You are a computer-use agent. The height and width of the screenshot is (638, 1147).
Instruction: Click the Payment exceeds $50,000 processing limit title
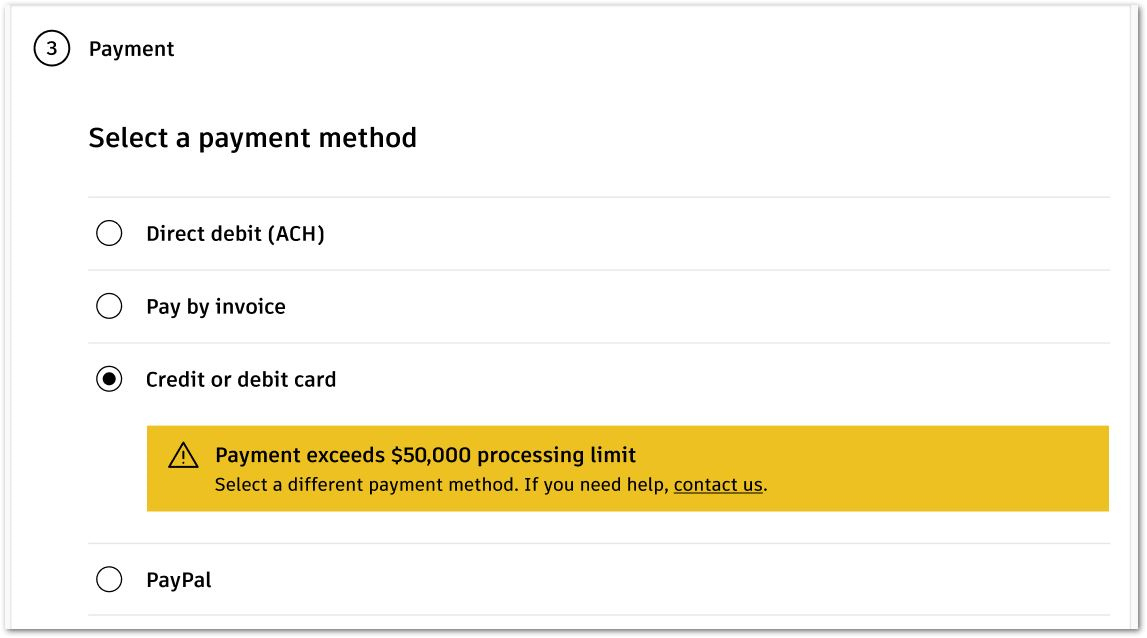tap(425, 454)
